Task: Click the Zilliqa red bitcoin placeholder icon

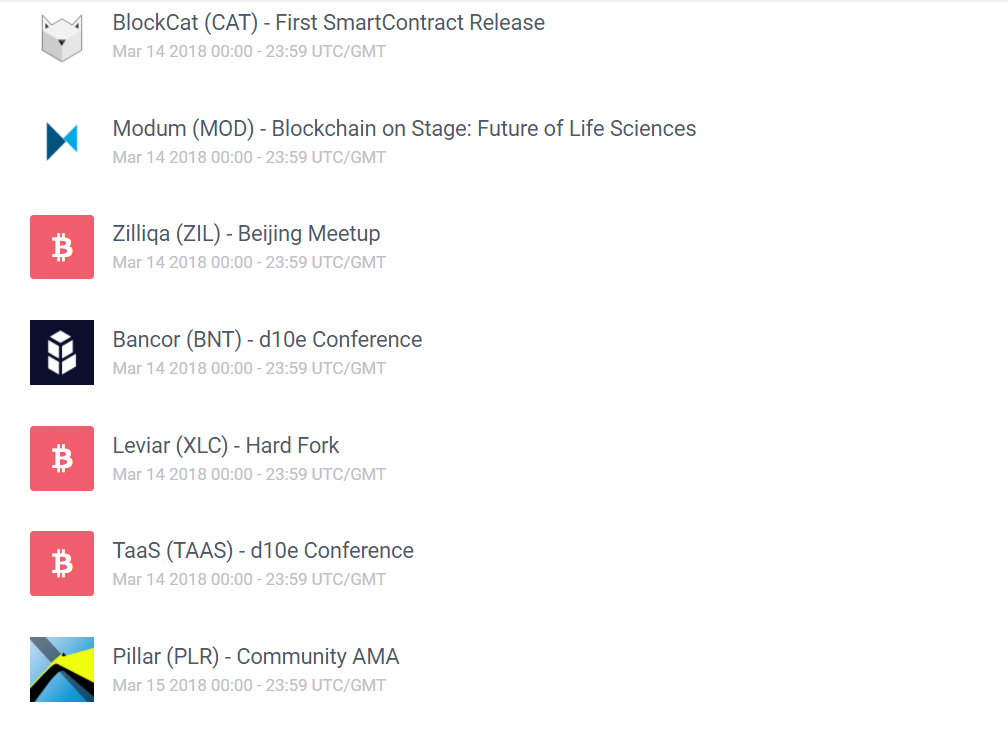Action: pyautogui.click(x=62, y=247)
